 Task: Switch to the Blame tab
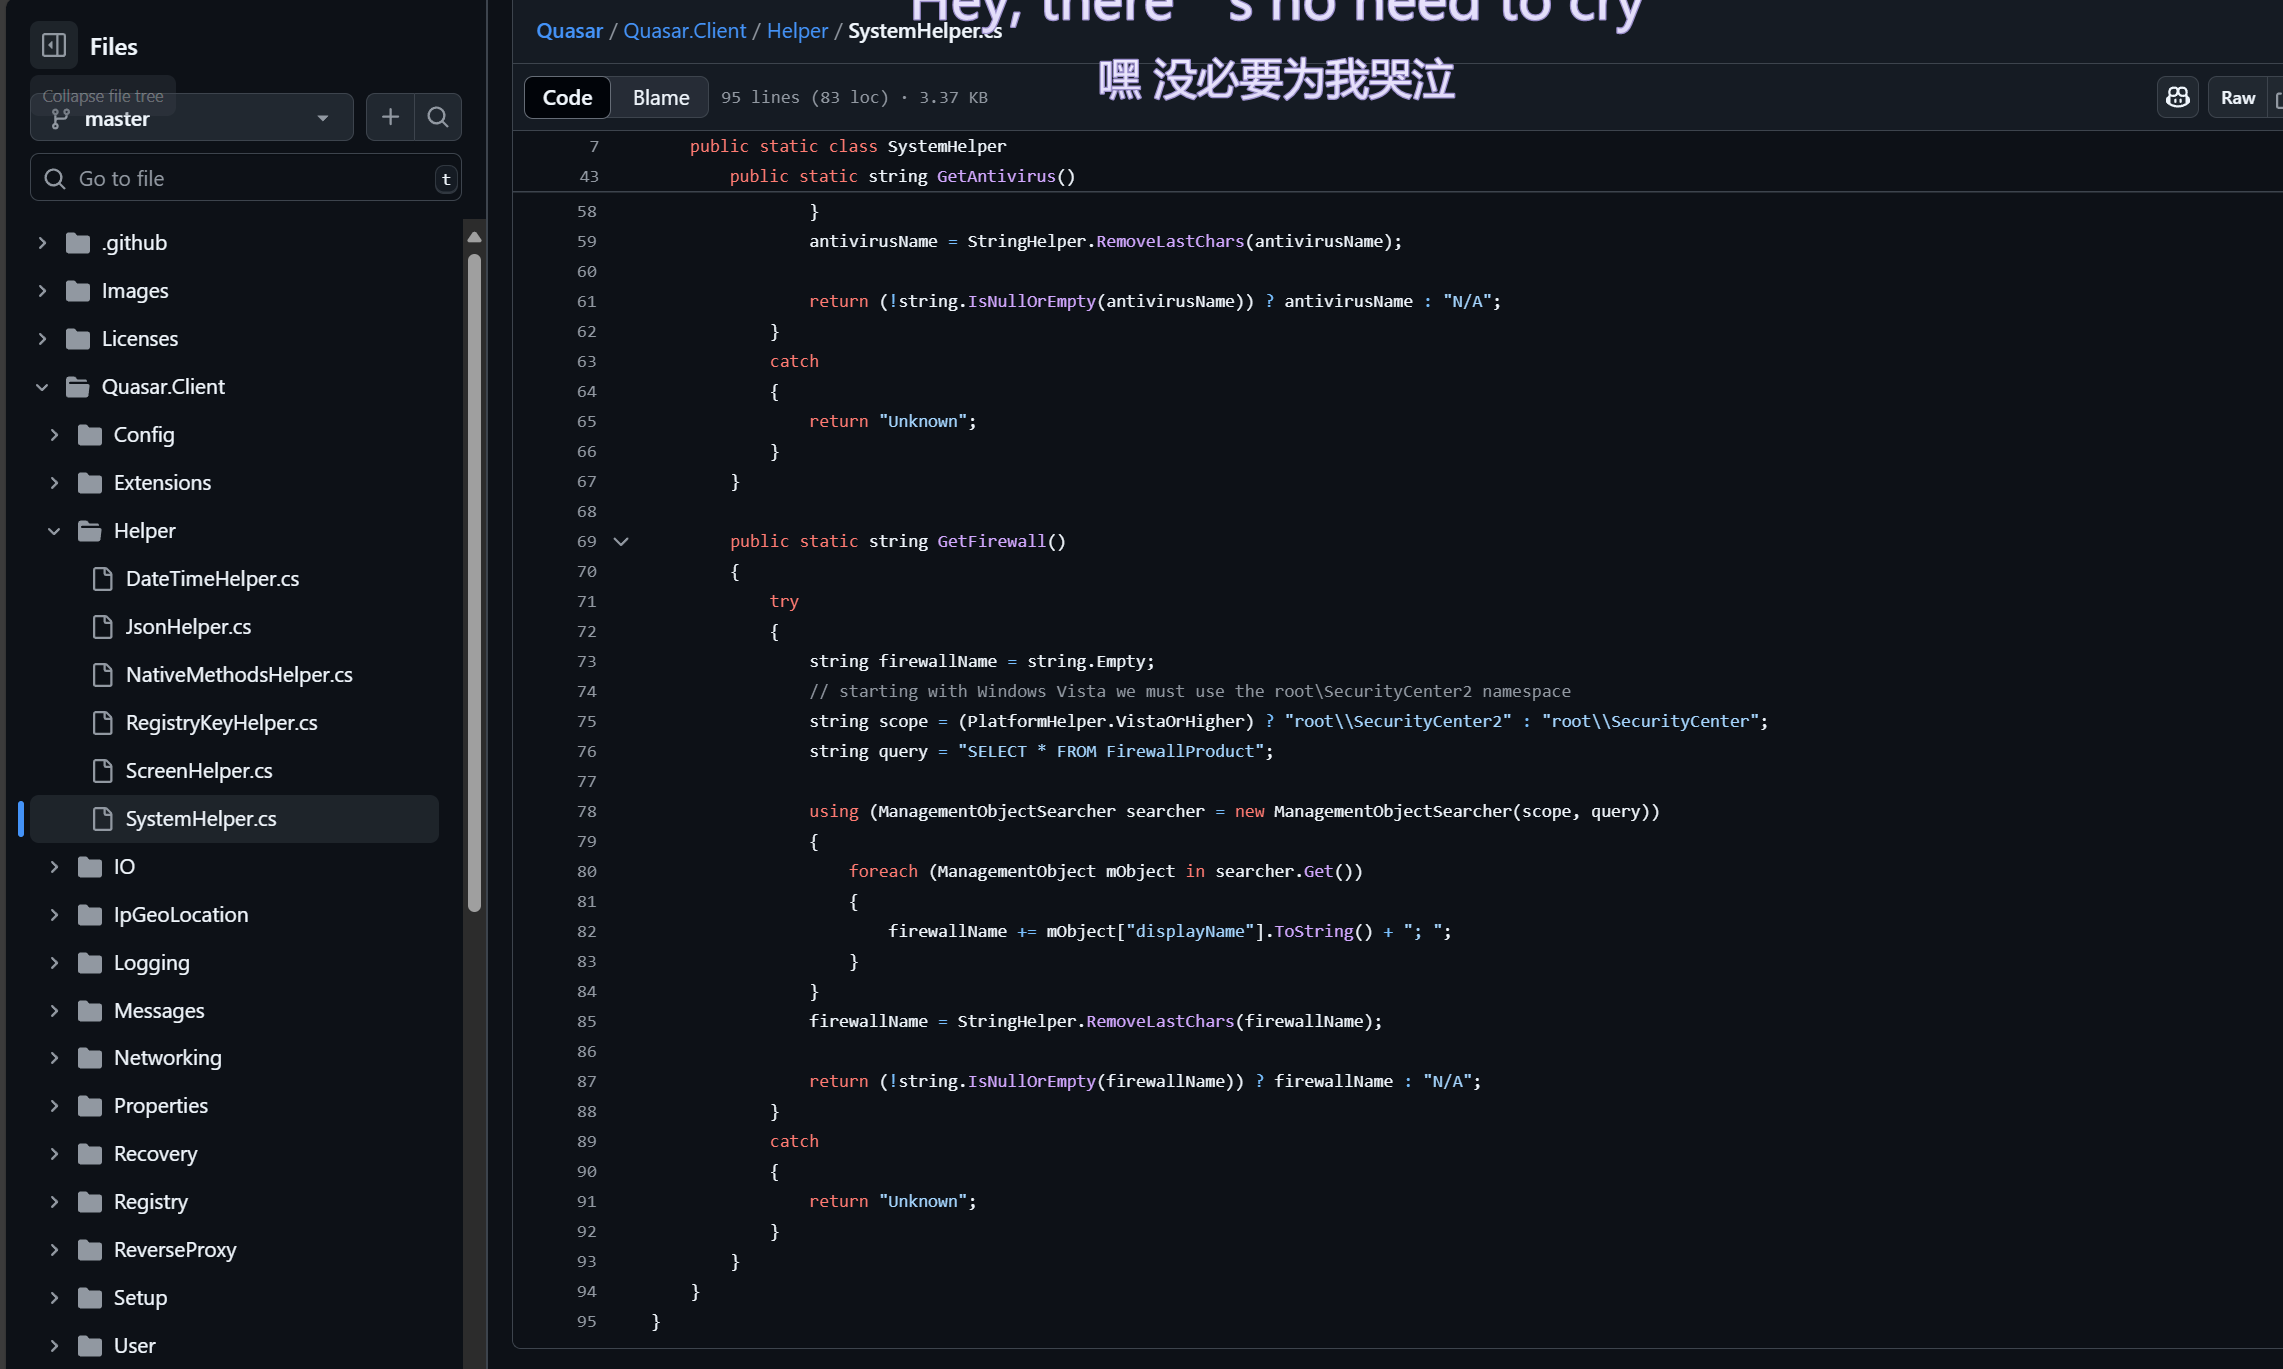pos(660,97)
